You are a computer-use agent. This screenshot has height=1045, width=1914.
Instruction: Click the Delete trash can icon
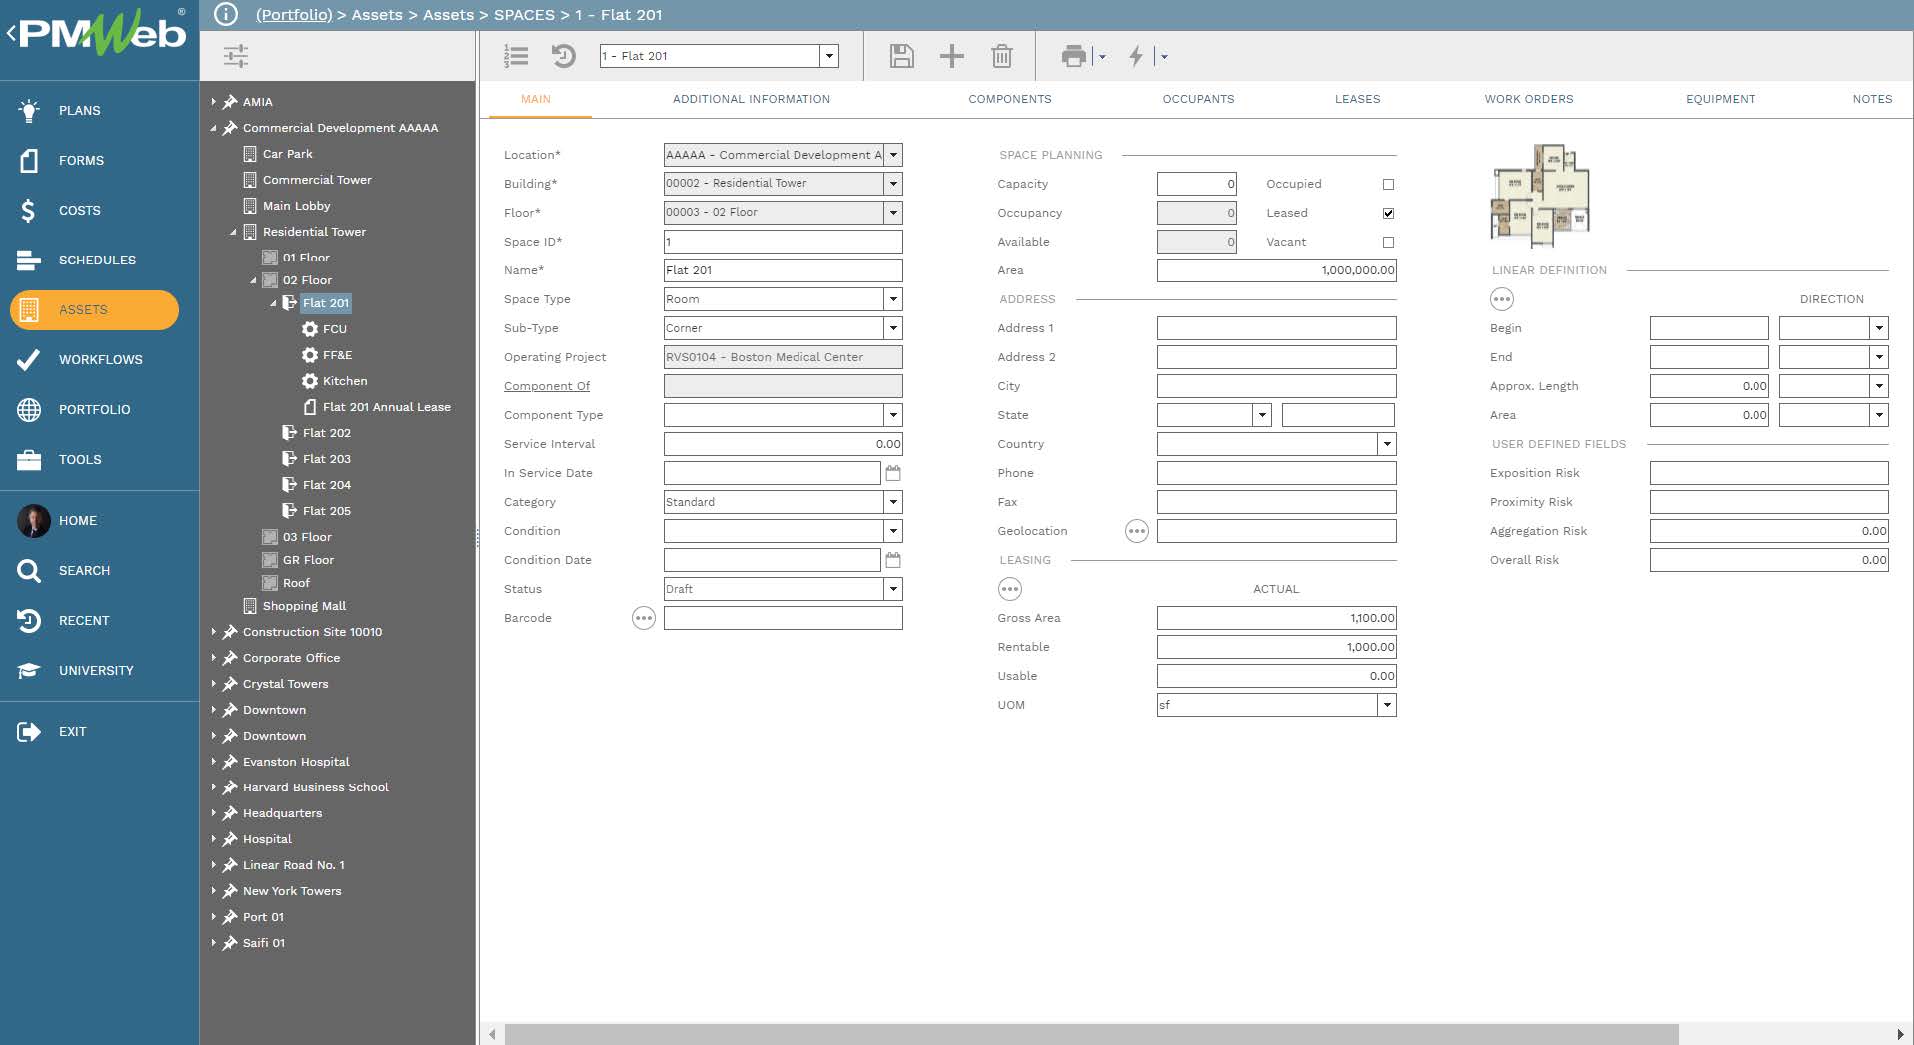1001,56
